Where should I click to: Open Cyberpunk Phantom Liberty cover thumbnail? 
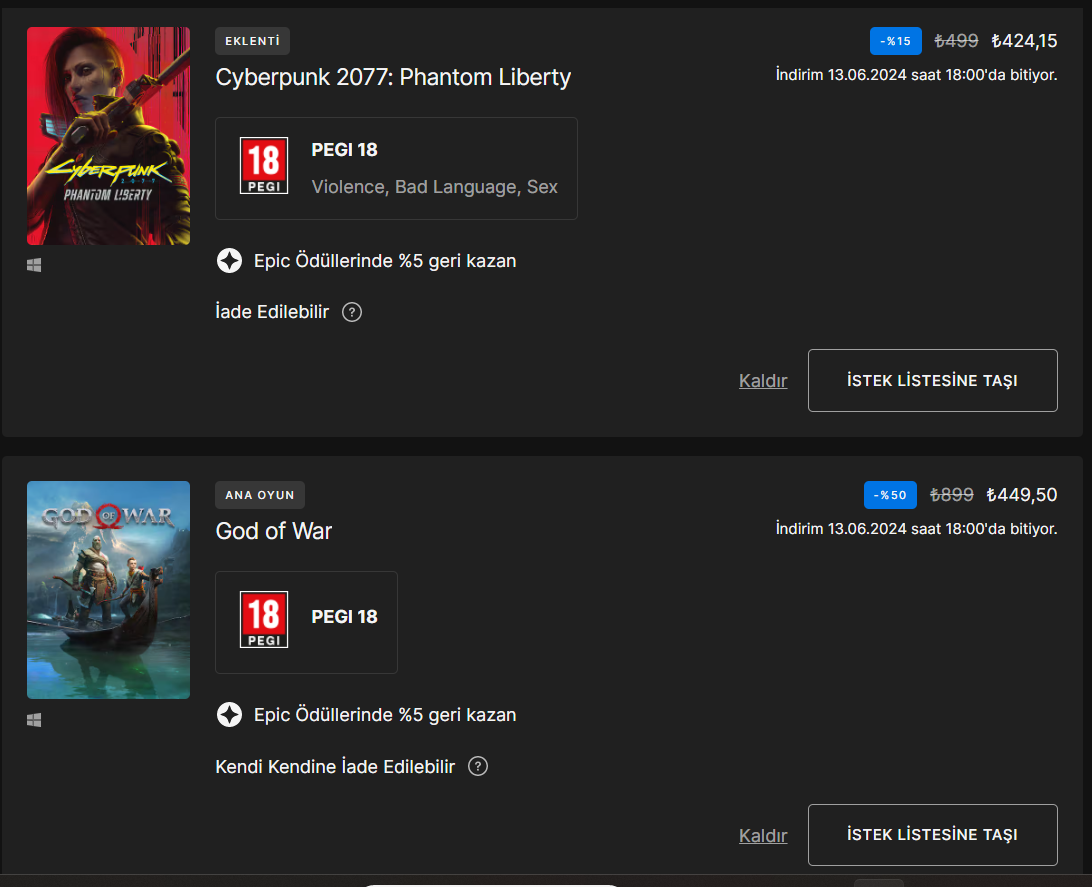coord(108,136)
